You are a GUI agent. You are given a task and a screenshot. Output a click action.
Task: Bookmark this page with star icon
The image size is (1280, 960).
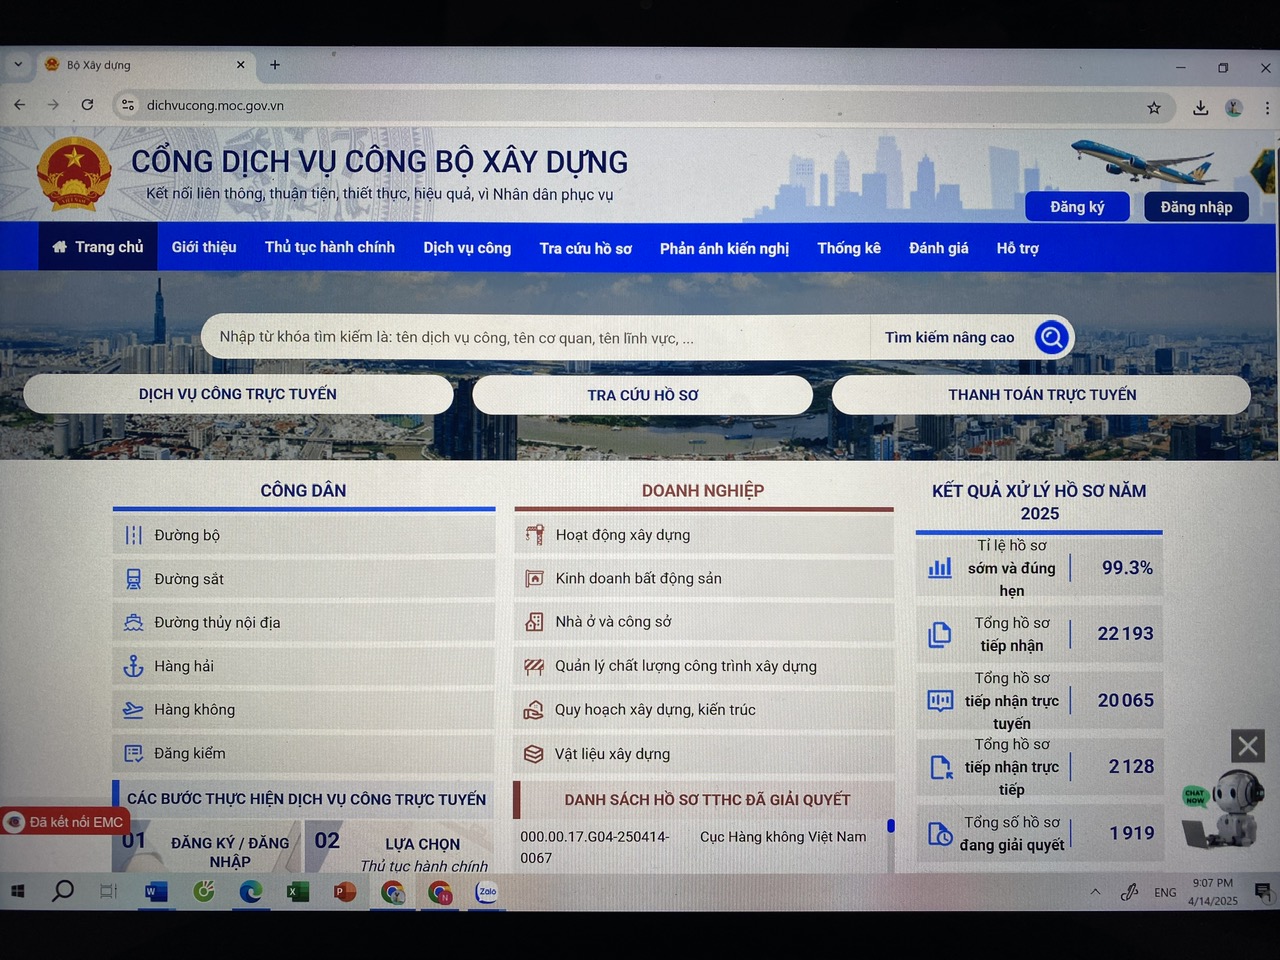click(x=1154, y=107)
